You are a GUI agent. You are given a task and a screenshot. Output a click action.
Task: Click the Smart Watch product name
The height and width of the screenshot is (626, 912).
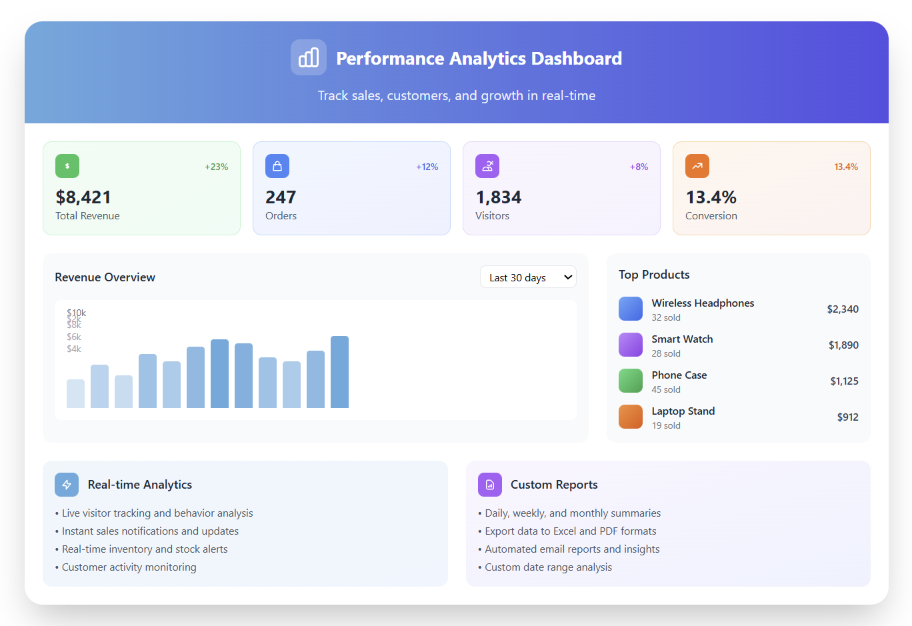tap(682, 339)
